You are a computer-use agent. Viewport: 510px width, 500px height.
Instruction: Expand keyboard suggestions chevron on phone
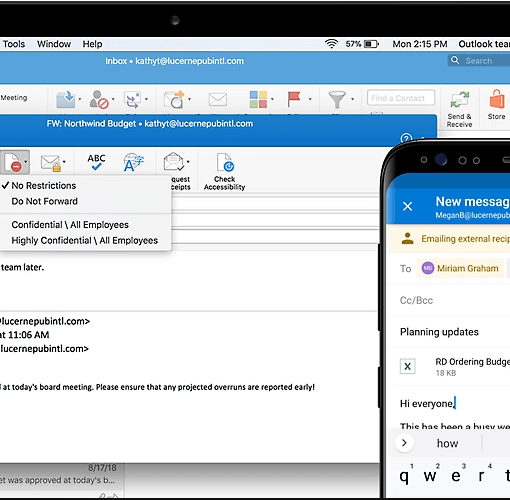404,443
